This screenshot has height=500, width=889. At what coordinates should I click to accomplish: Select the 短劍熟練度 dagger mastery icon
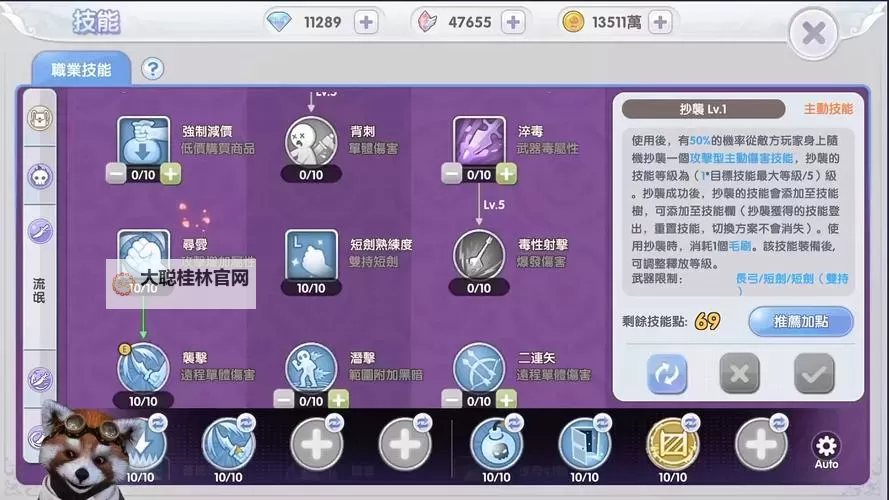tap(311, 255)
